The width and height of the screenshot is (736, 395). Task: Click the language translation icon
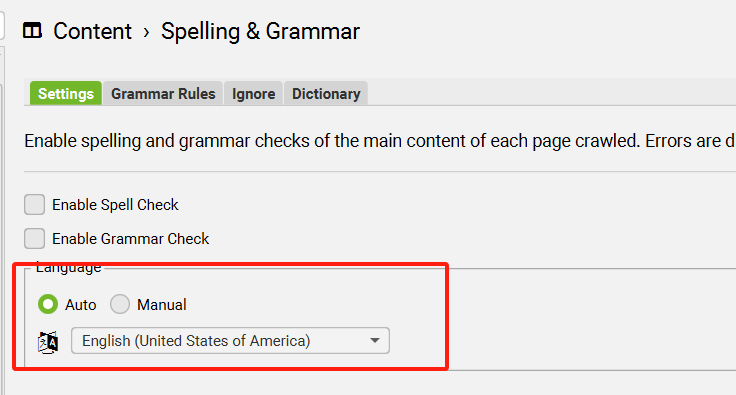[x=48, y=342]
